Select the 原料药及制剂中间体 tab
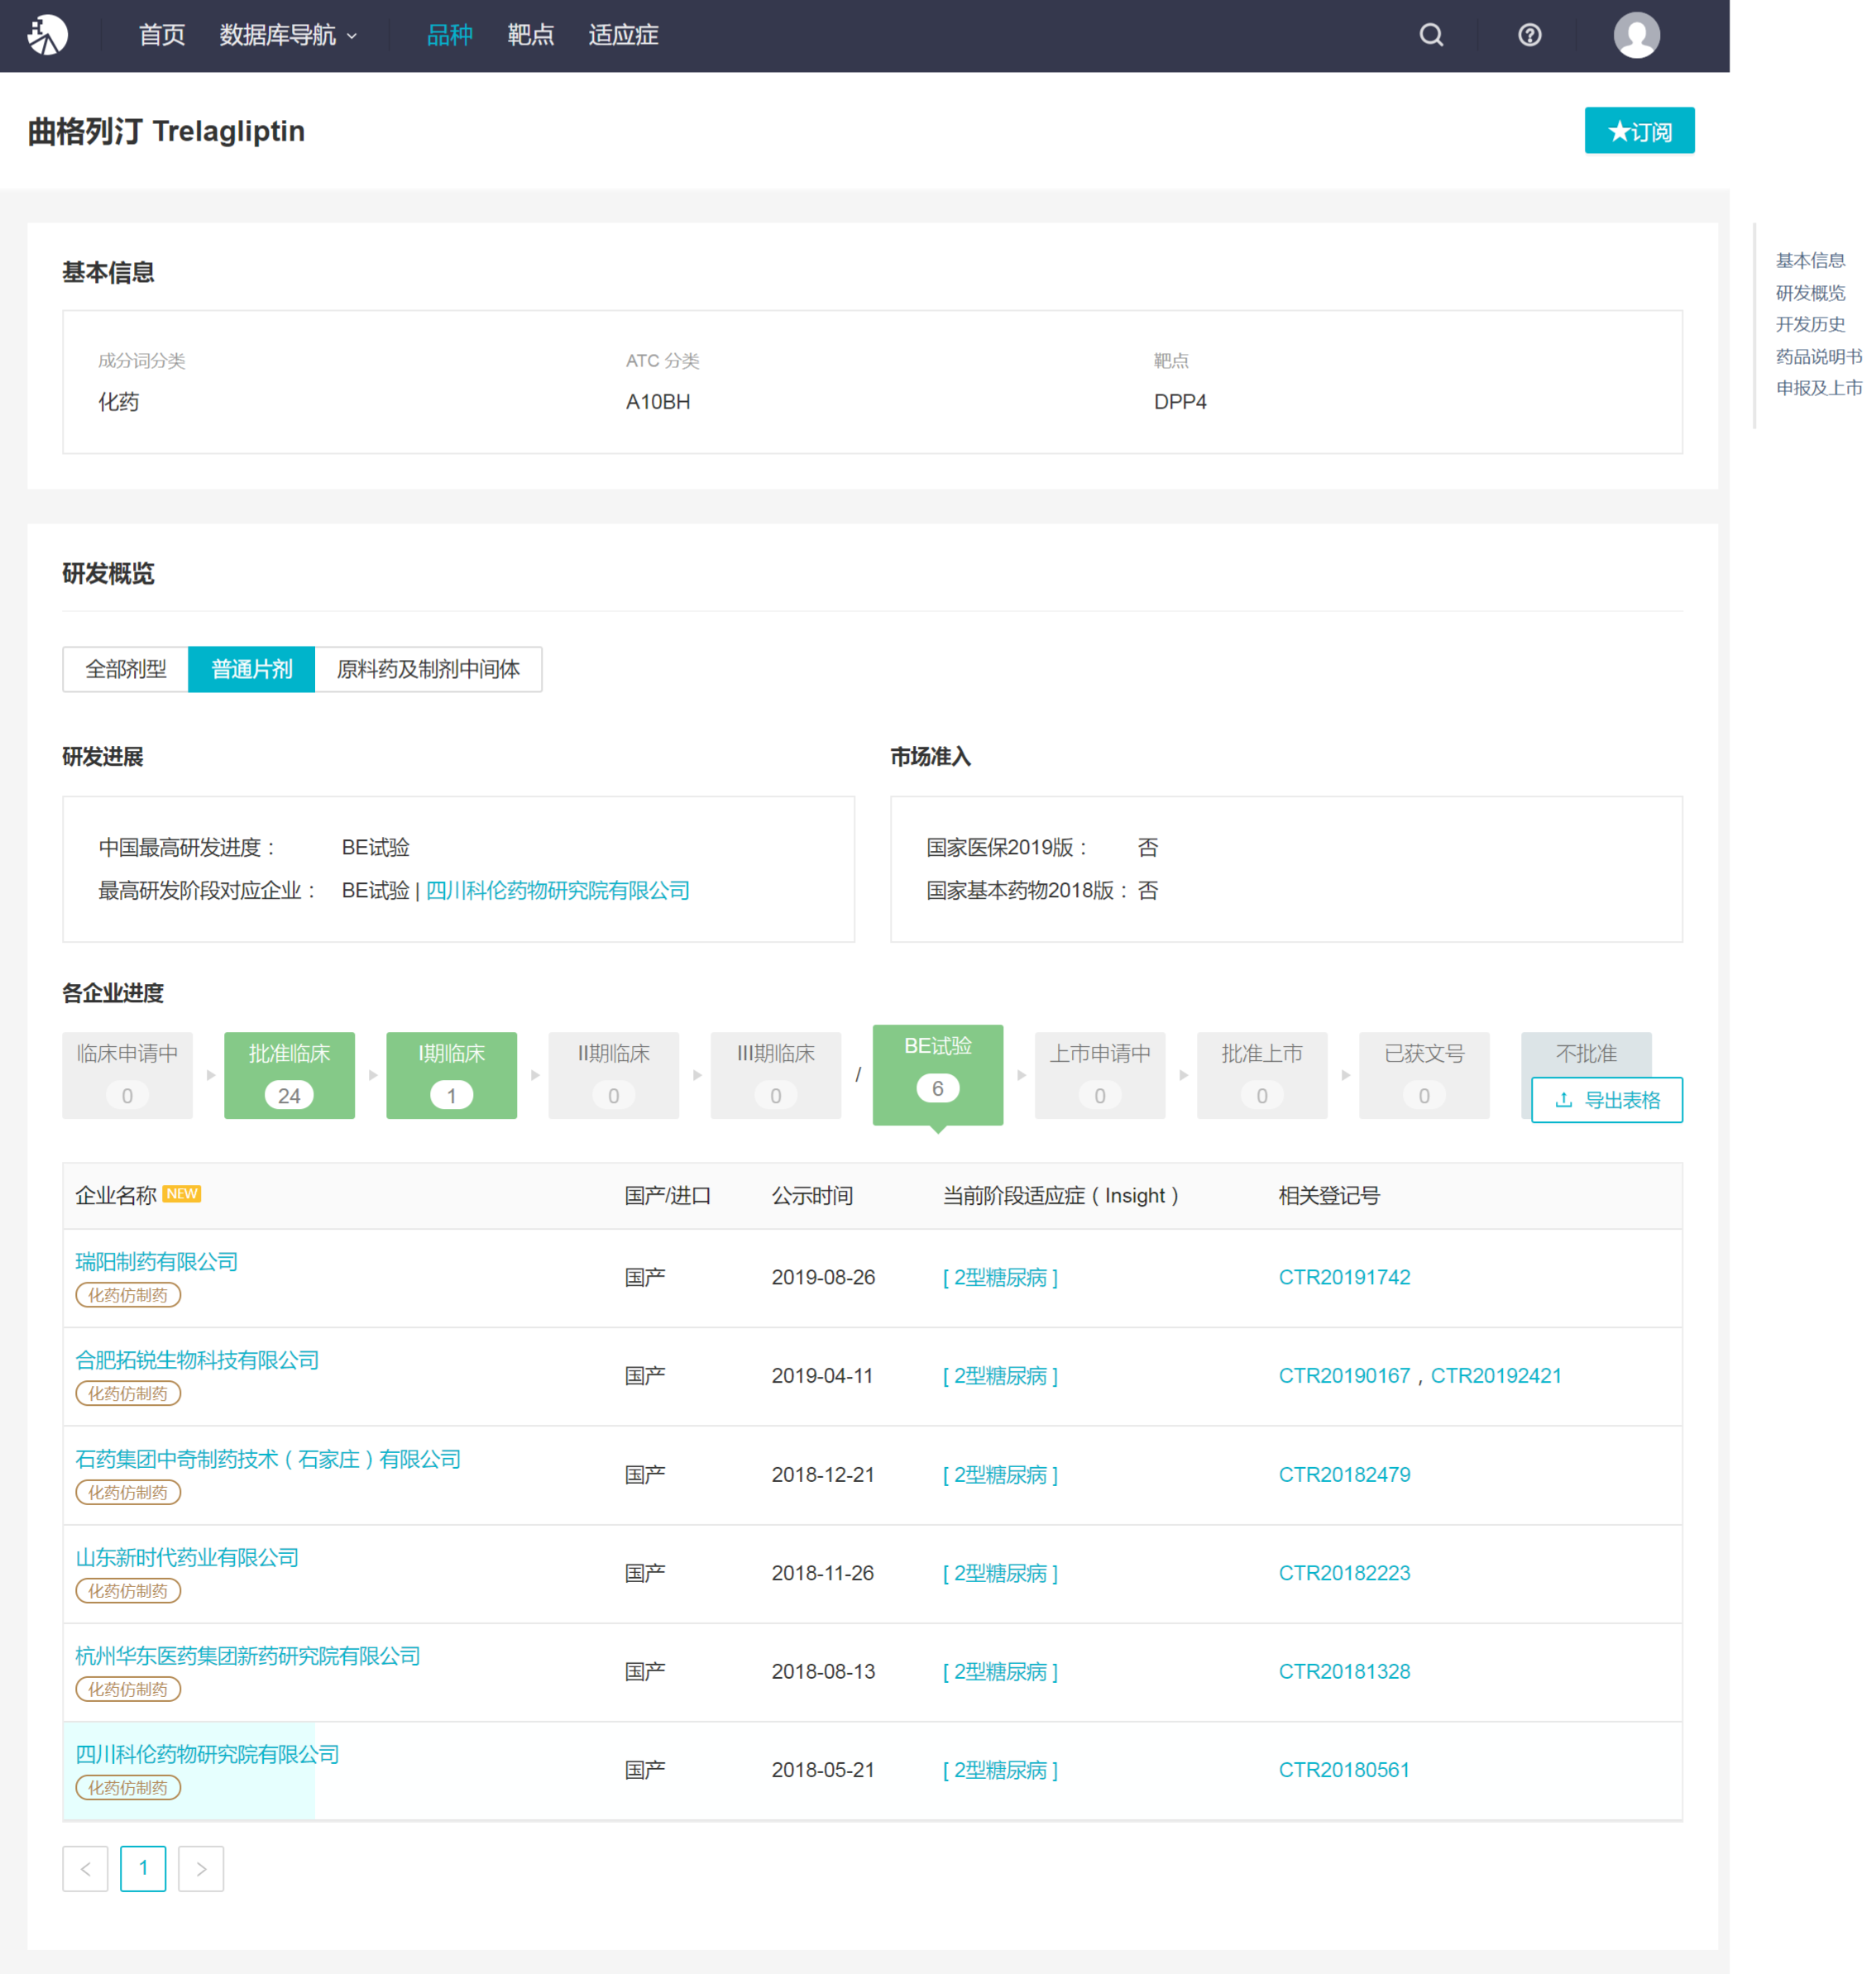 click(428, 669)
